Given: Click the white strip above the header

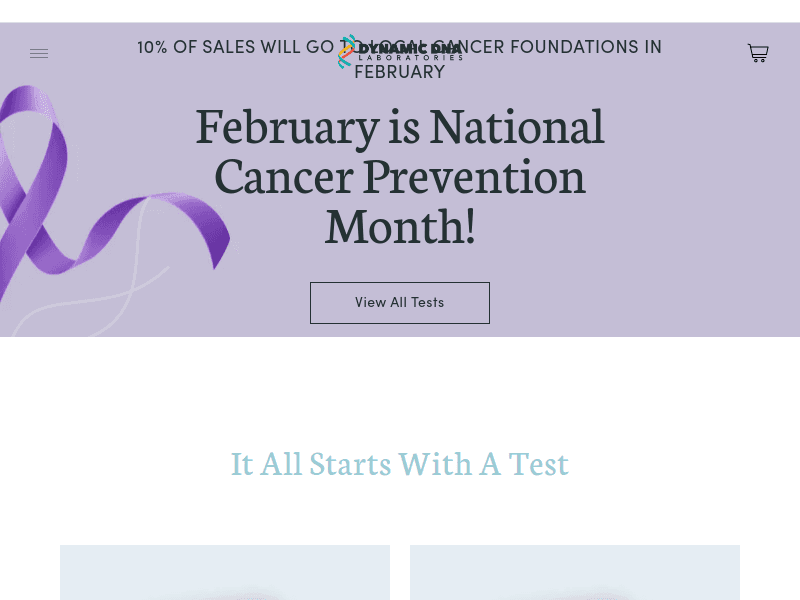Looking at the screenshot, I should pos(400,11).
